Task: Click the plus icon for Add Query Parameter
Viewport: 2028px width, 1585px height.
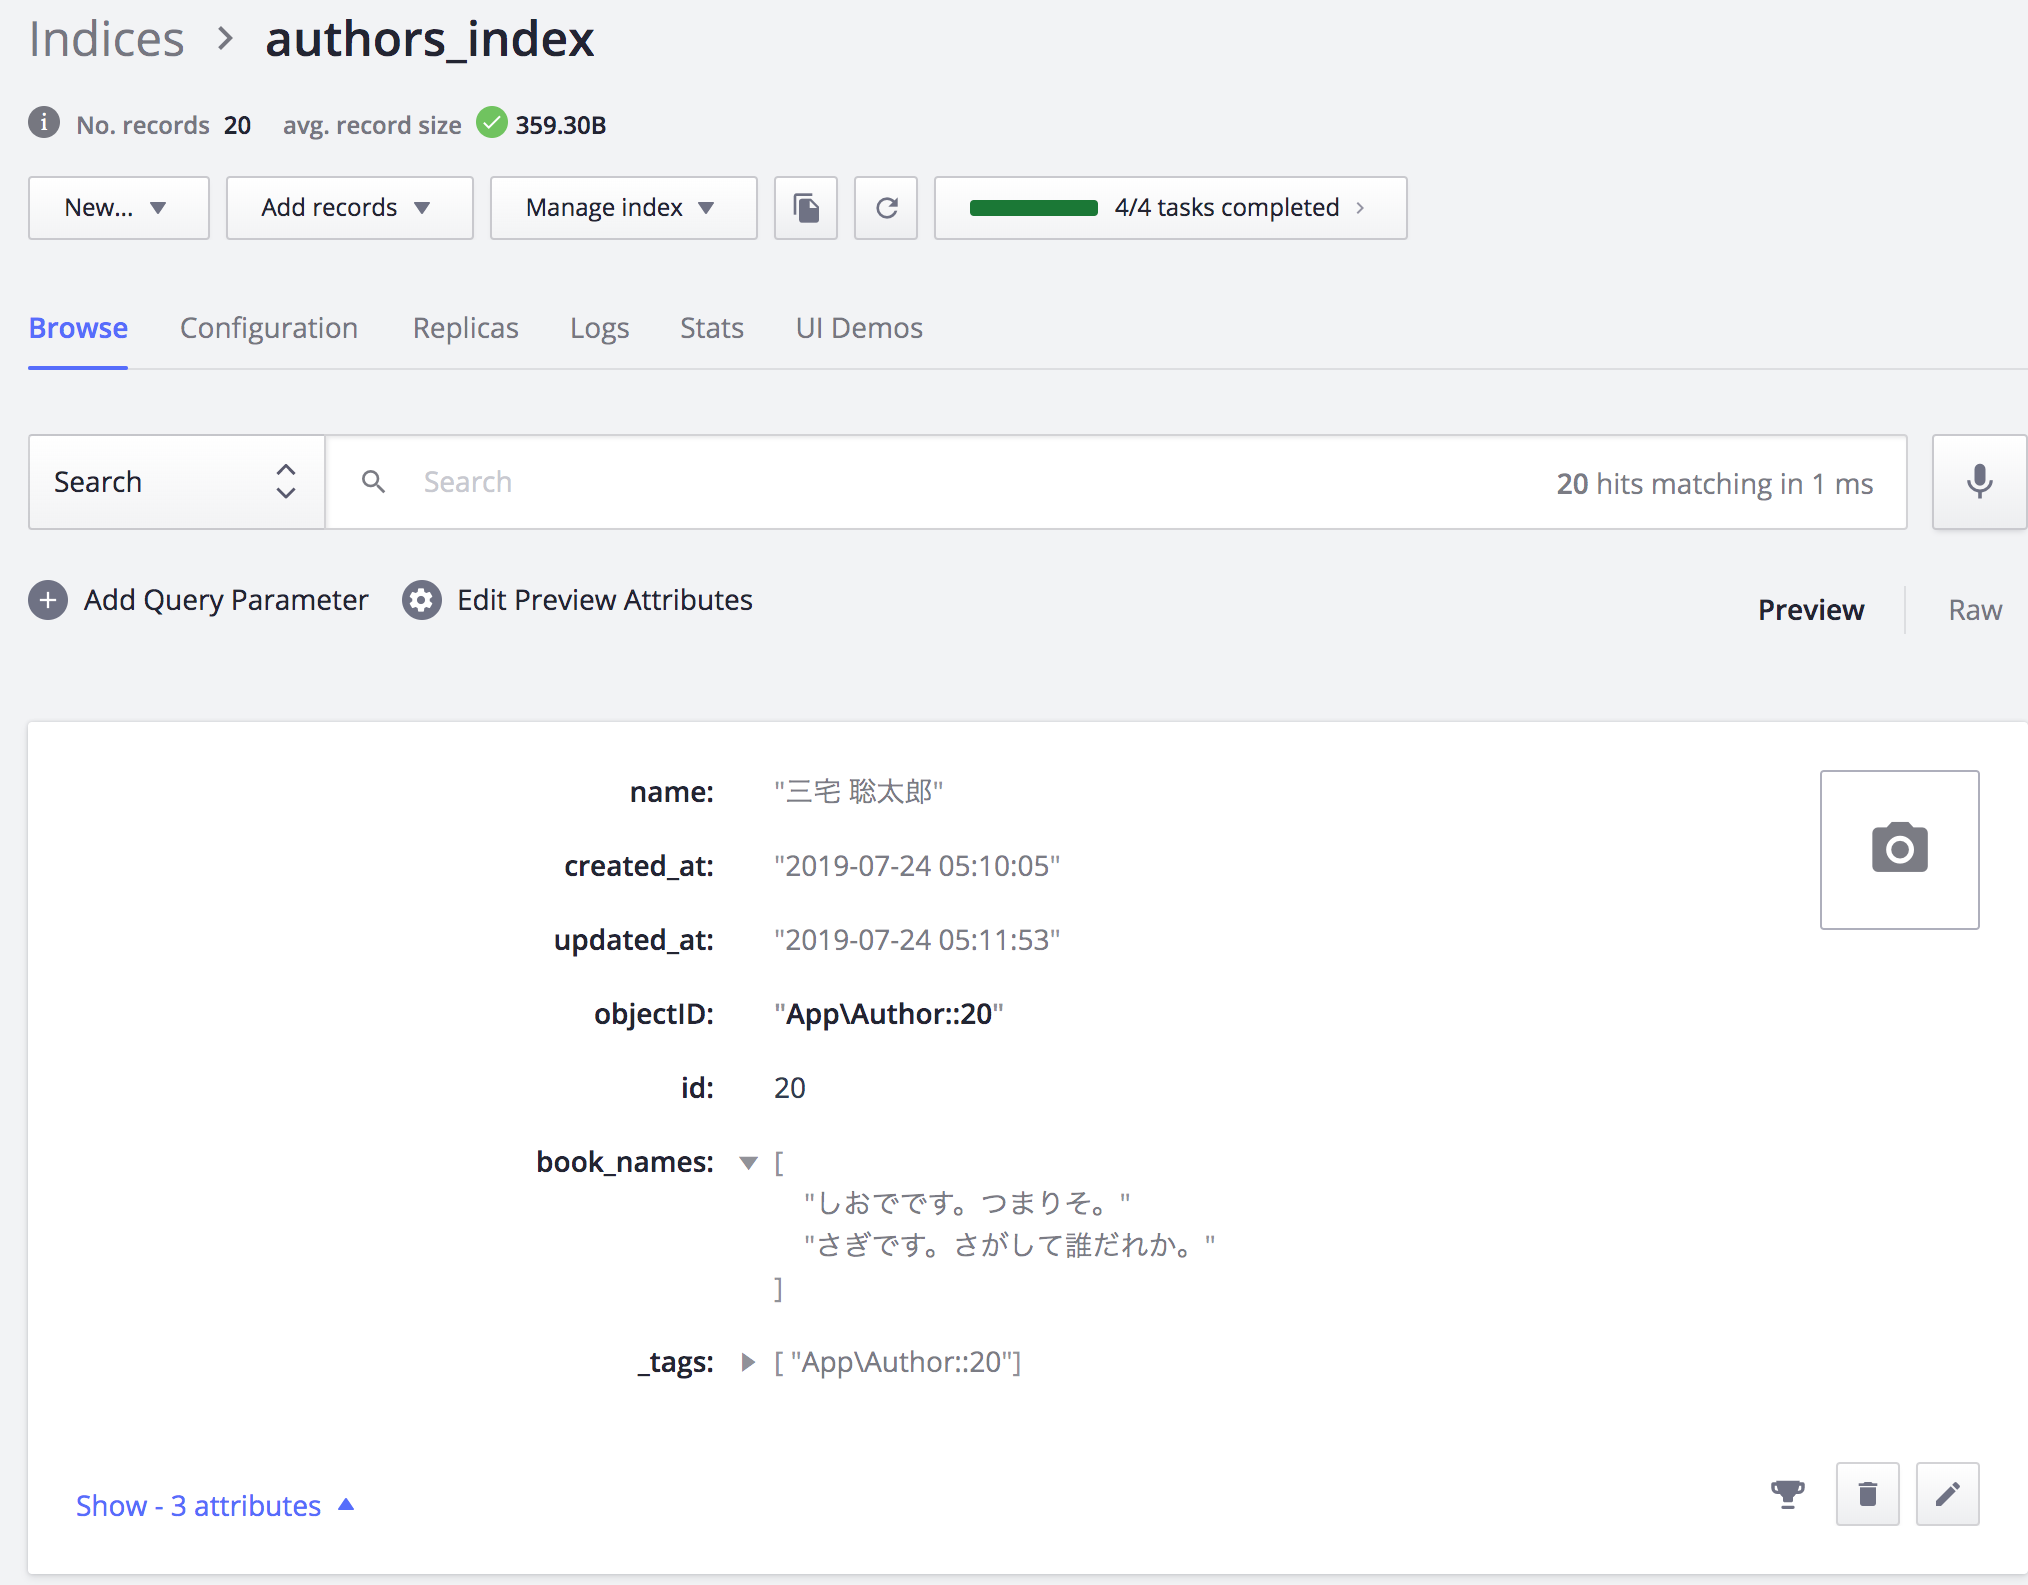Action: coord(48,600)
